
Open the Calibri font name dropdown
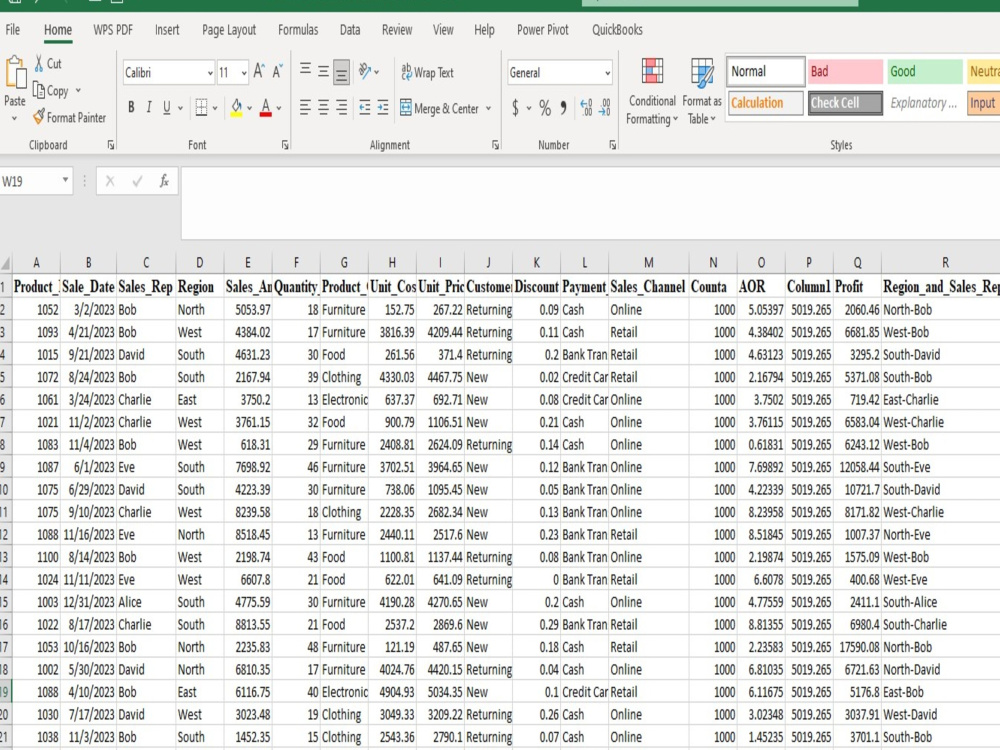coord(210,73)
